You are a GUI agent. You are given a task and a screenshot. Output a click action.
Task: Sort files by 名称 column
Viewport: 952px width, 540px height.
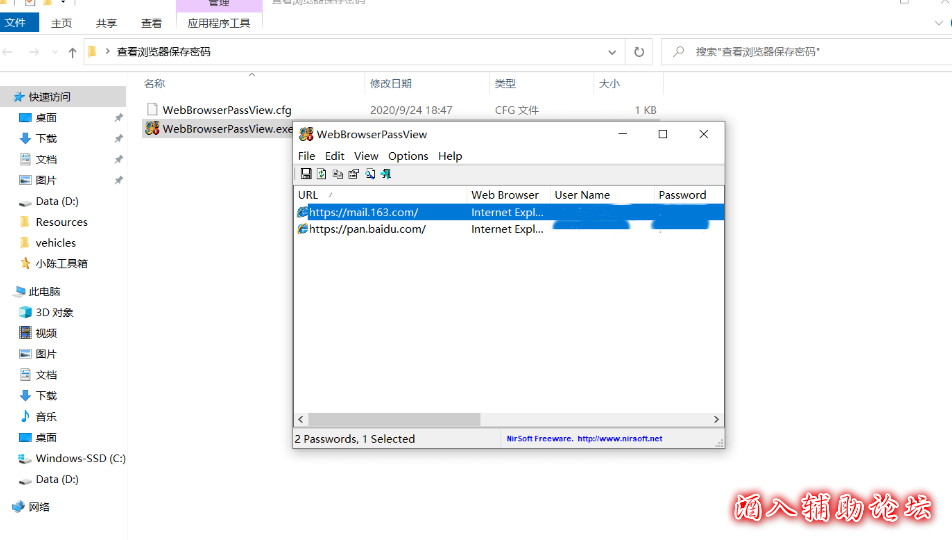pos(252,84)
